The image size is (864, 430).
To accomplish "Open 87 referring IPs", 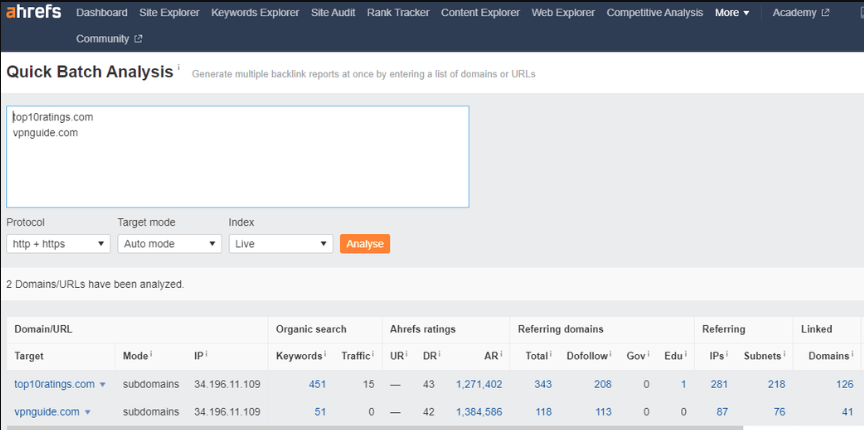I will click(x=722, y=412).
